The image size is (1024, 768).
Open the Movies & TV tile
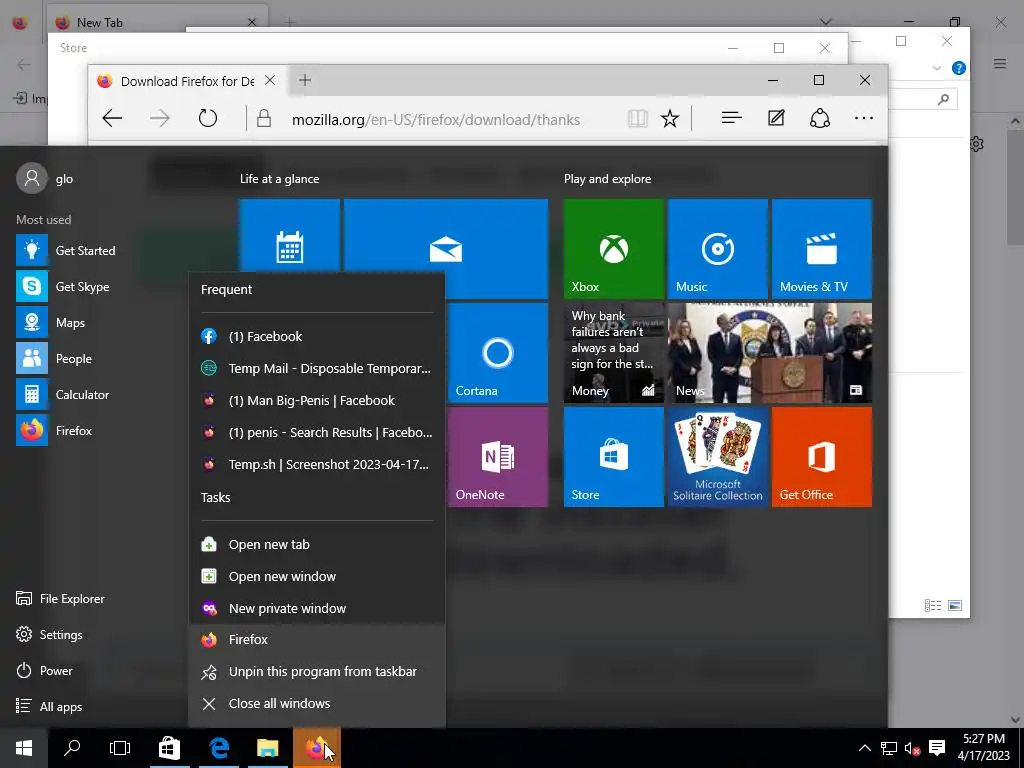pyautogui.click(x=822, y=249)
